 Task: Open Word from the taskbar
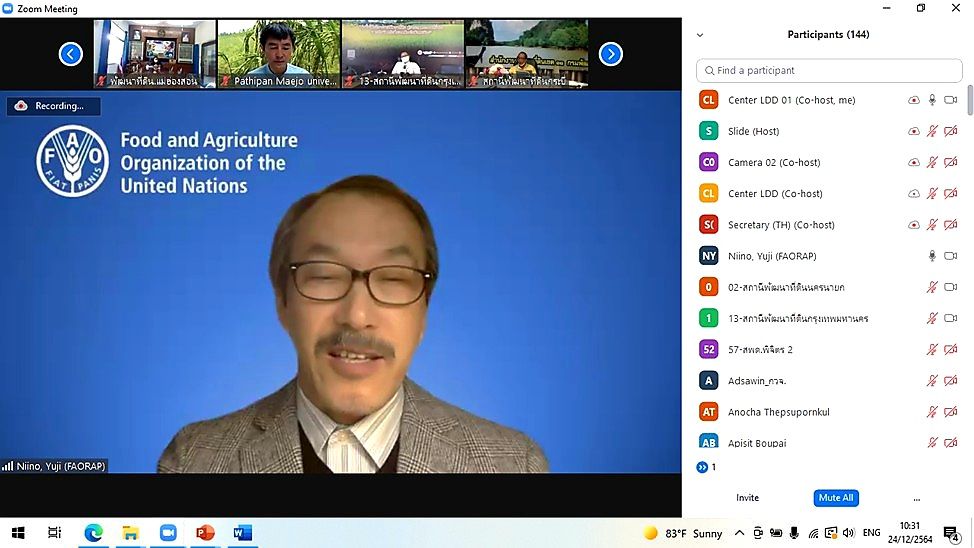click(242, 533)
